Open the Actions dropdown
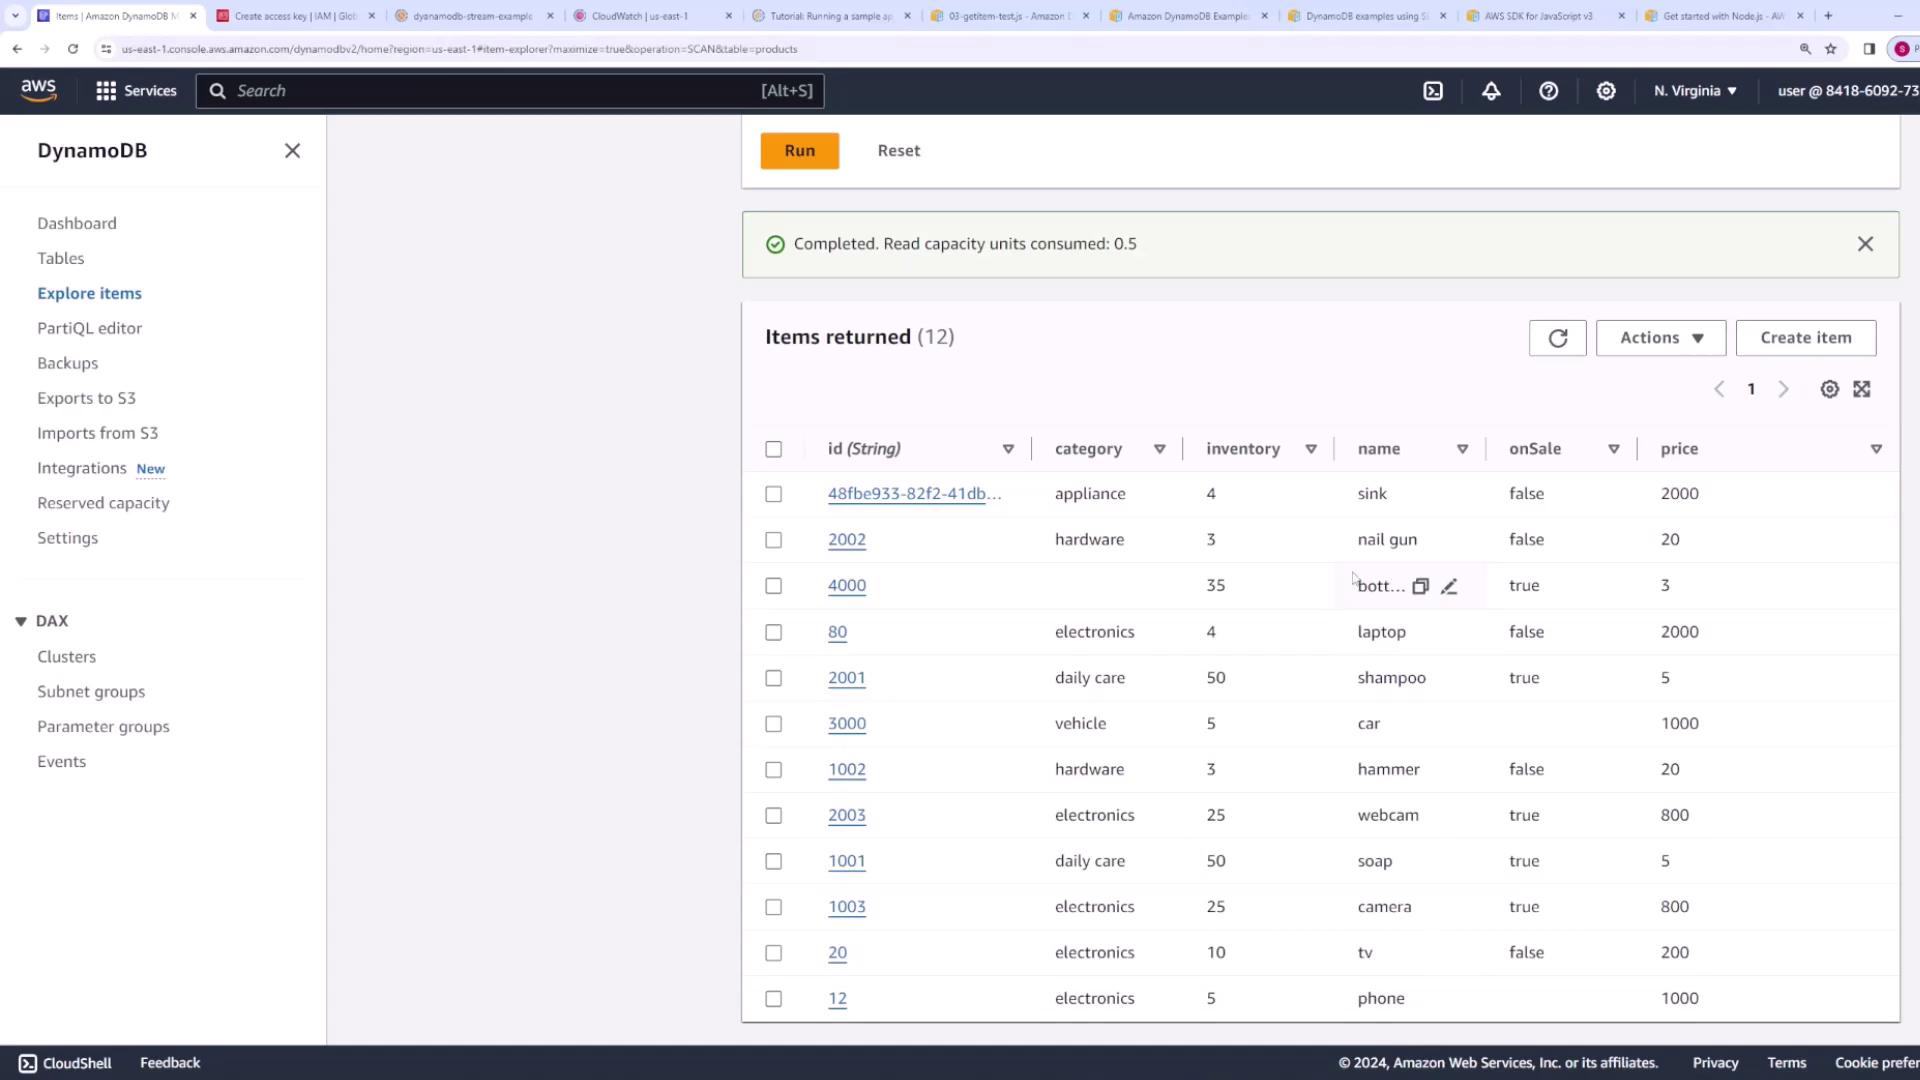This screenshot has height=1080, width=1920. (1660, 338)
